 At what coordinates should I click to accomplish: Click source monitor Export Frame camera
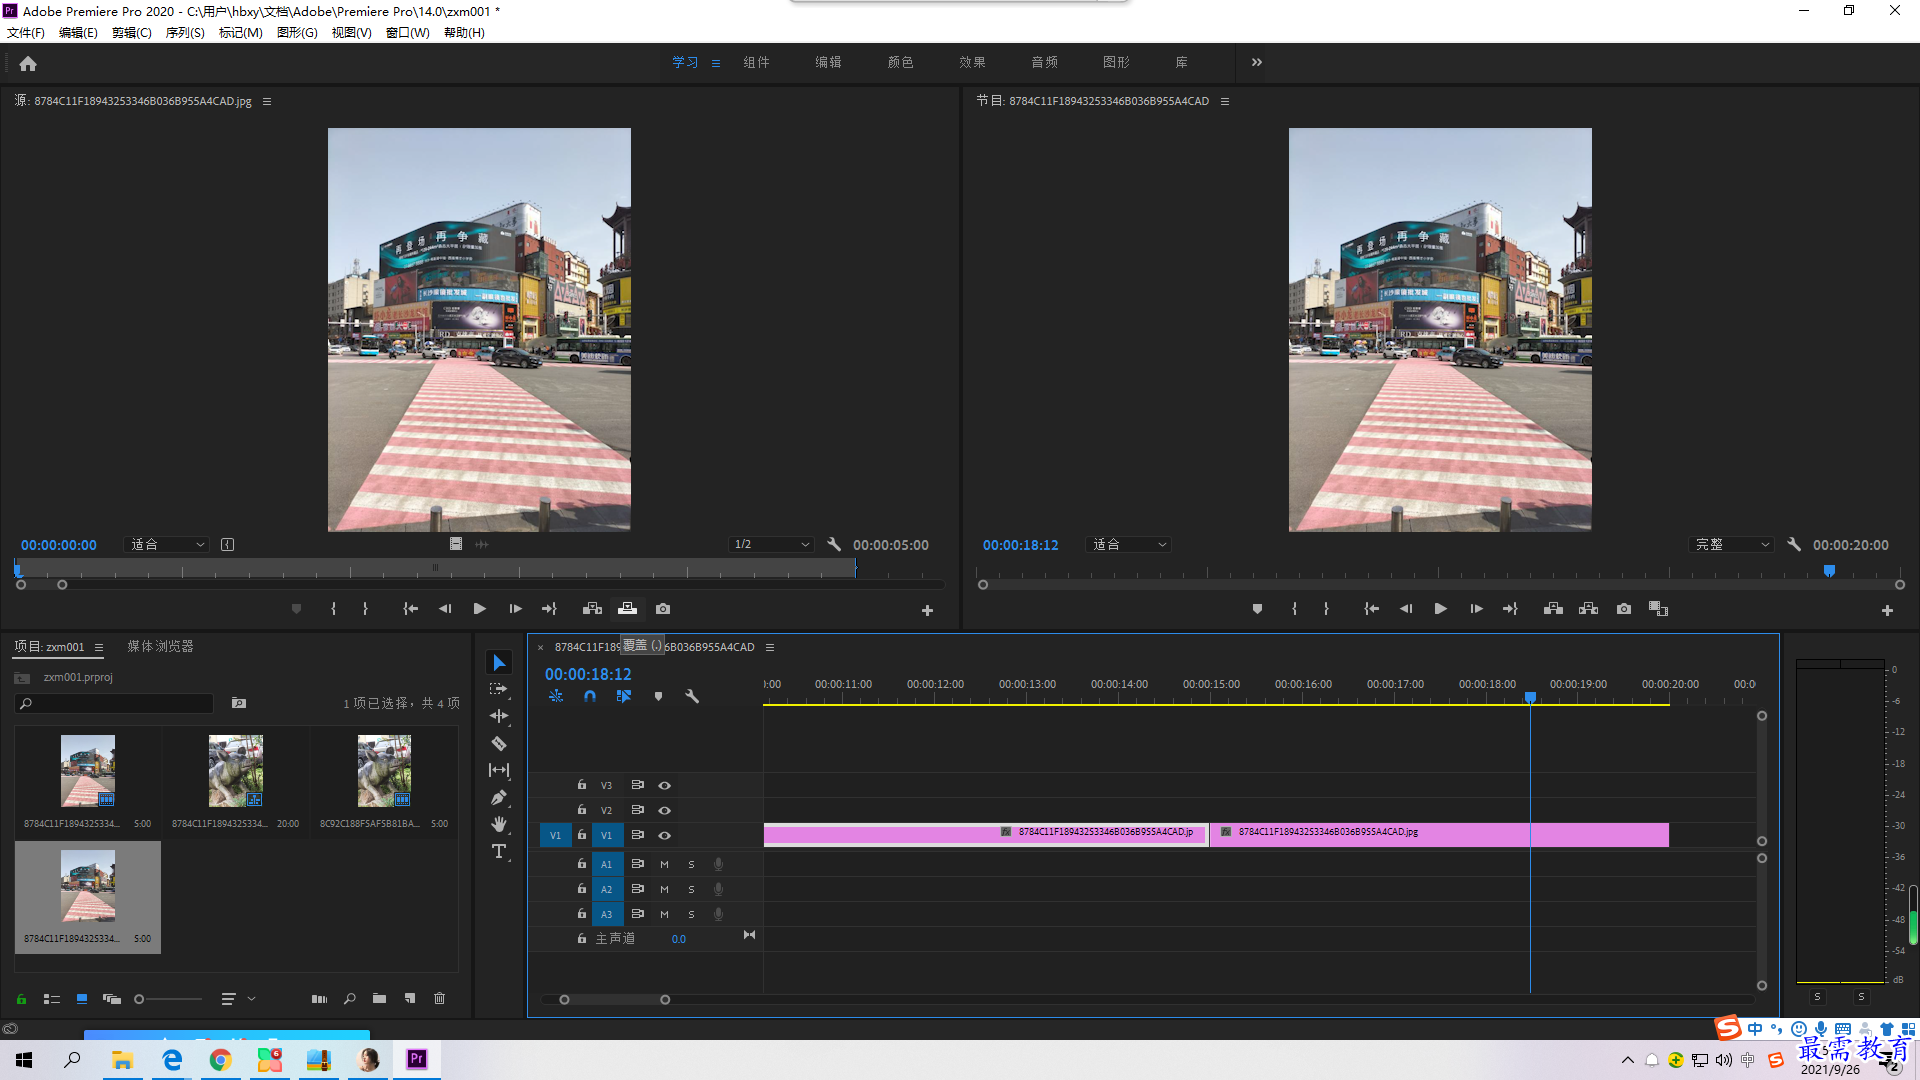pyautogui.click(x=663, y=608)
